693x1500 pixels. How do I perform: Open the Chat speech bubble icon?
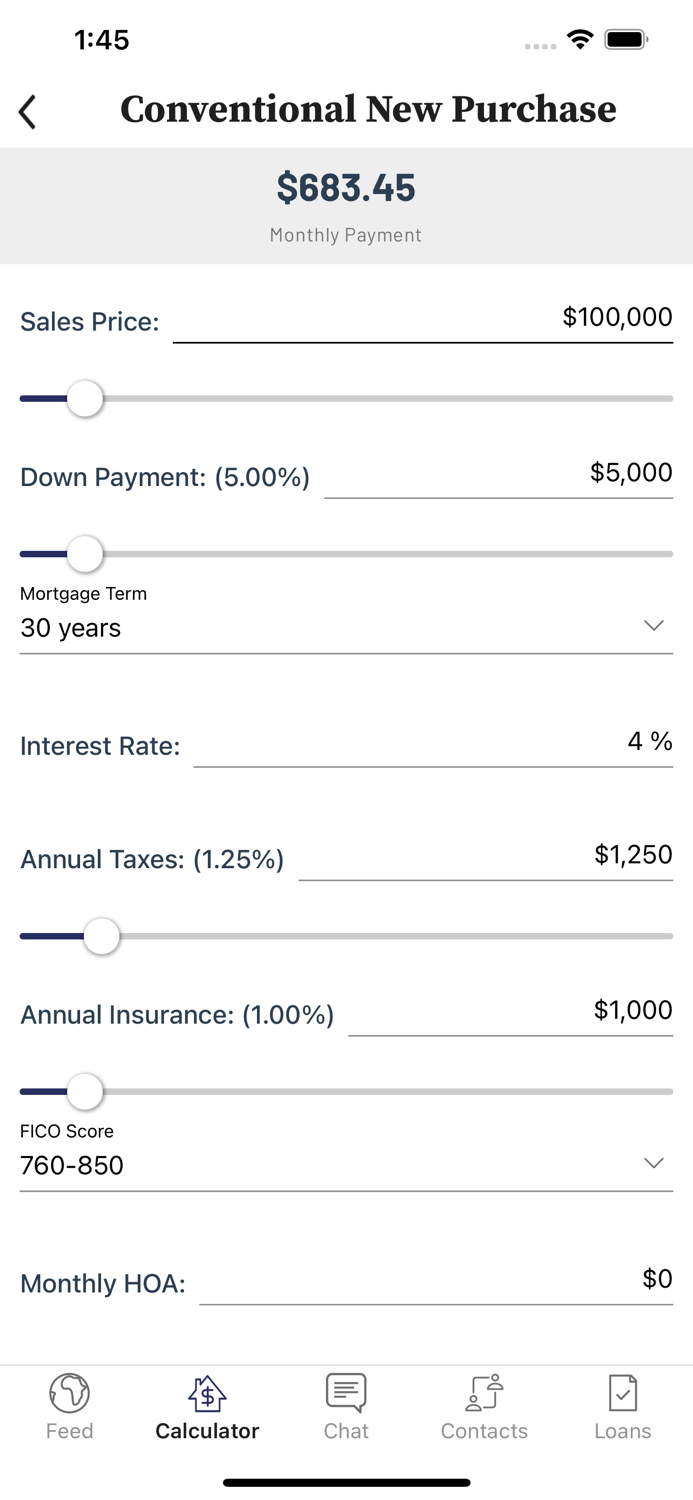click(345, 1390)
